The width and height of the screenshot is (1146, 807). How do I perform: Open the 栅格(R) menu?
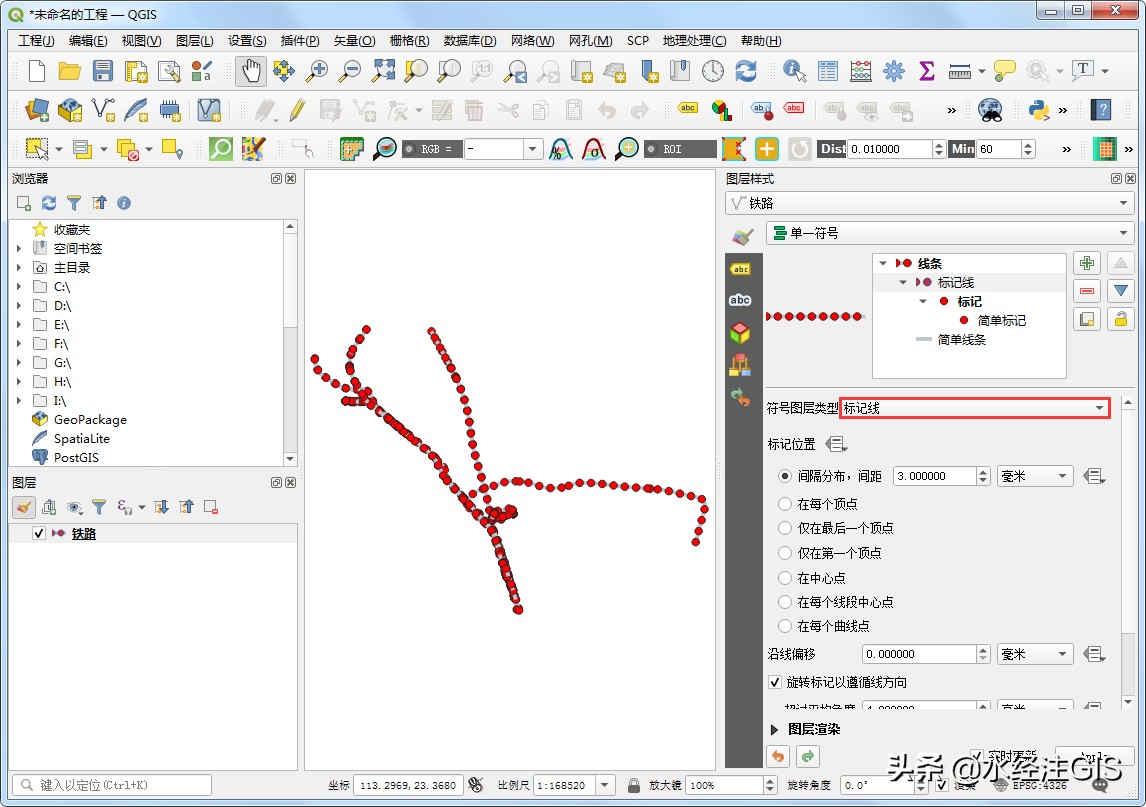coord(409,41)
